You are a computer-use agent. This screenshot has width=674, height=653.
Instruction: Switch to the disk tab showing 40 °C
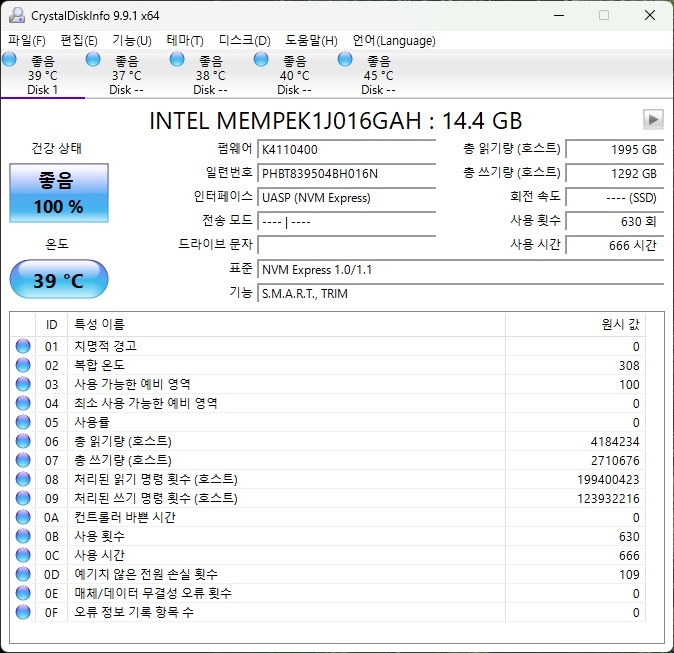[x=294, y=75]
